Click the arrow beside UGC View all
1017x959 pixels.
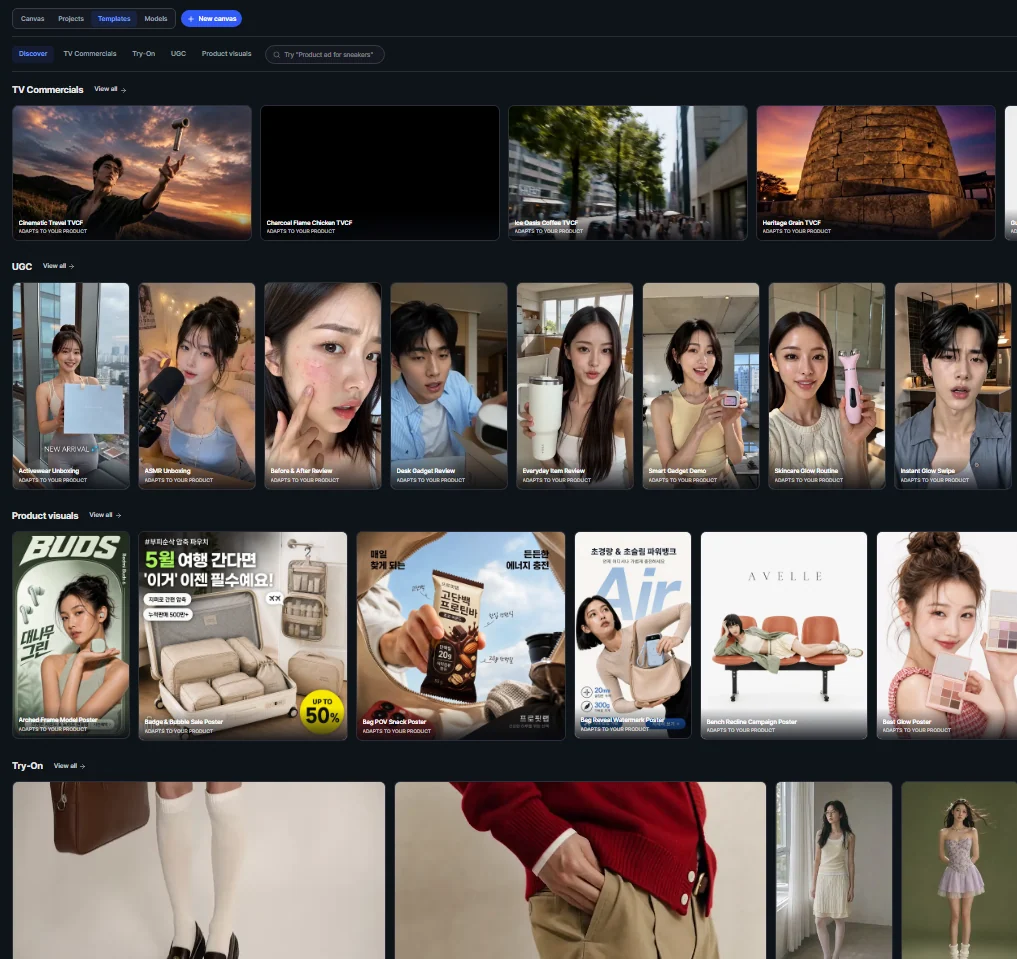point(71,266)
